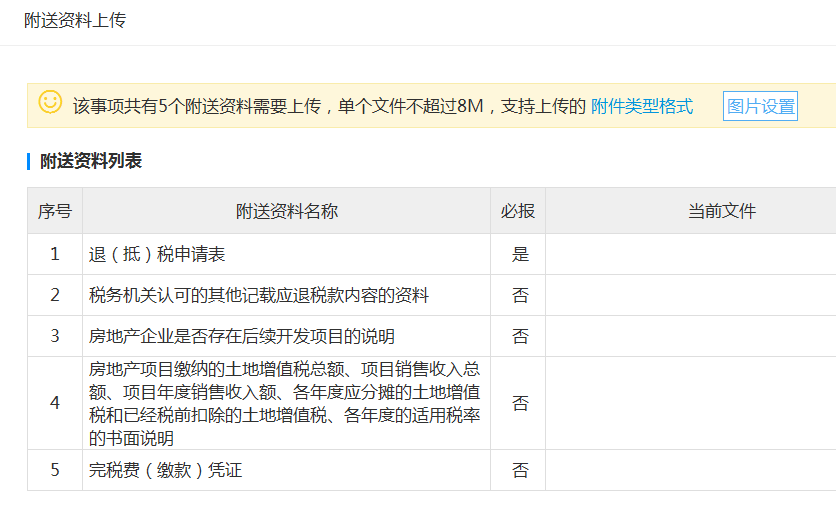The image size is (836, 517).
Task: Click current file cell for row 3
Action: 690,336
